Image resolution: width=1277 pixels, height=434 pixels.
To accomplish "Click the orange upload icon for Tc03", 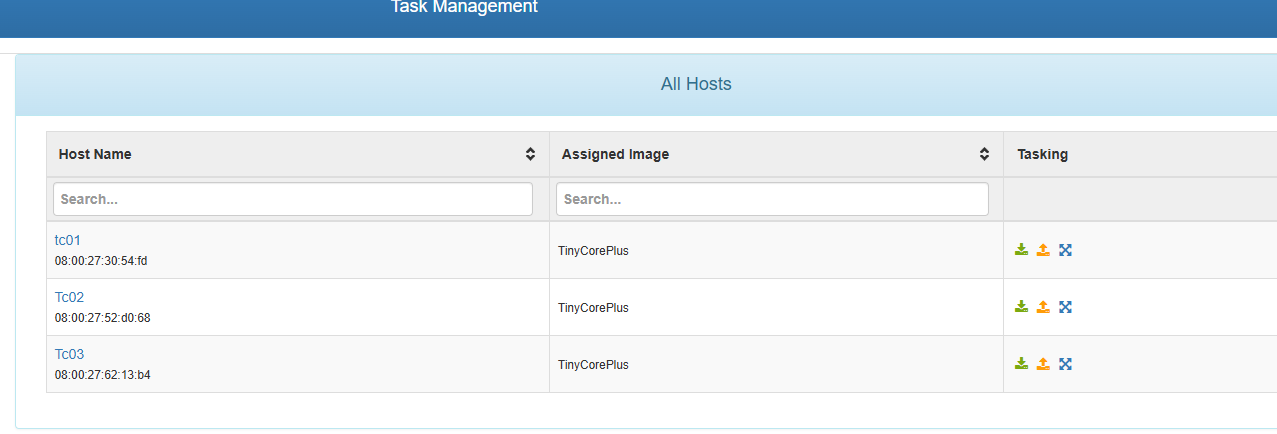I will (x=1043, y=364).
